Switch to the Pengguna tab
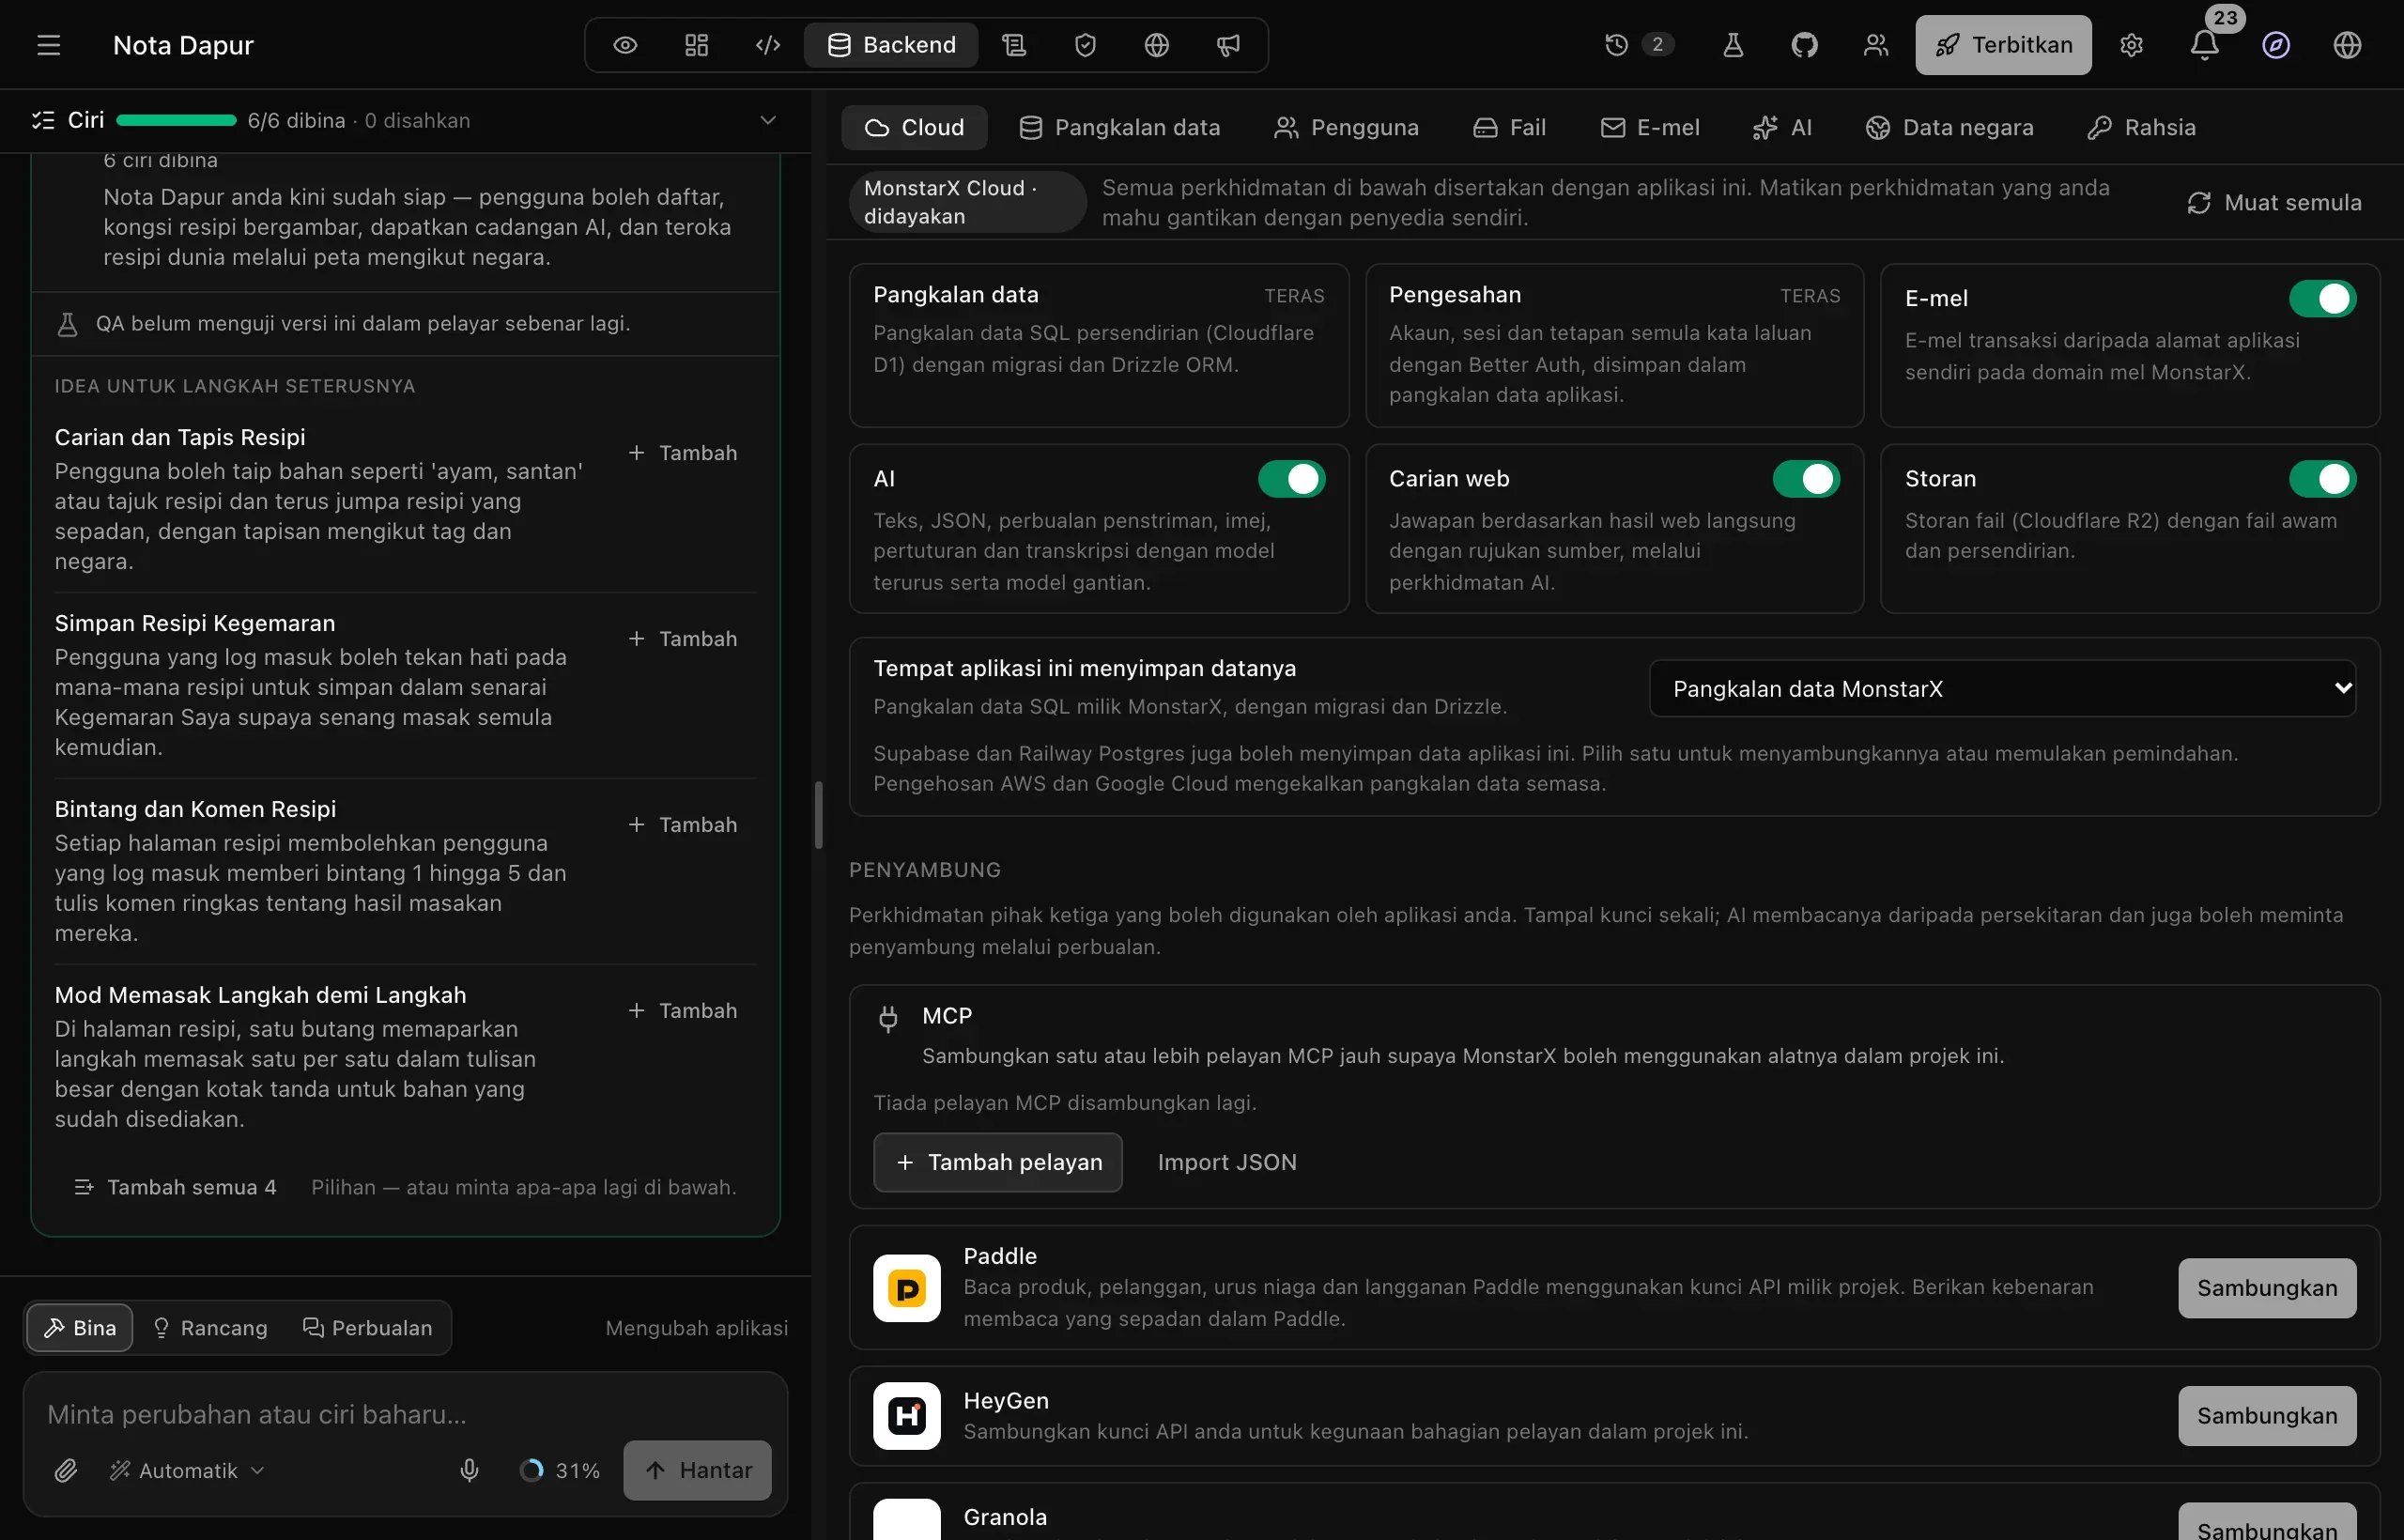The height and width of the screenshot is (1540, 2404). point(1346,127)
